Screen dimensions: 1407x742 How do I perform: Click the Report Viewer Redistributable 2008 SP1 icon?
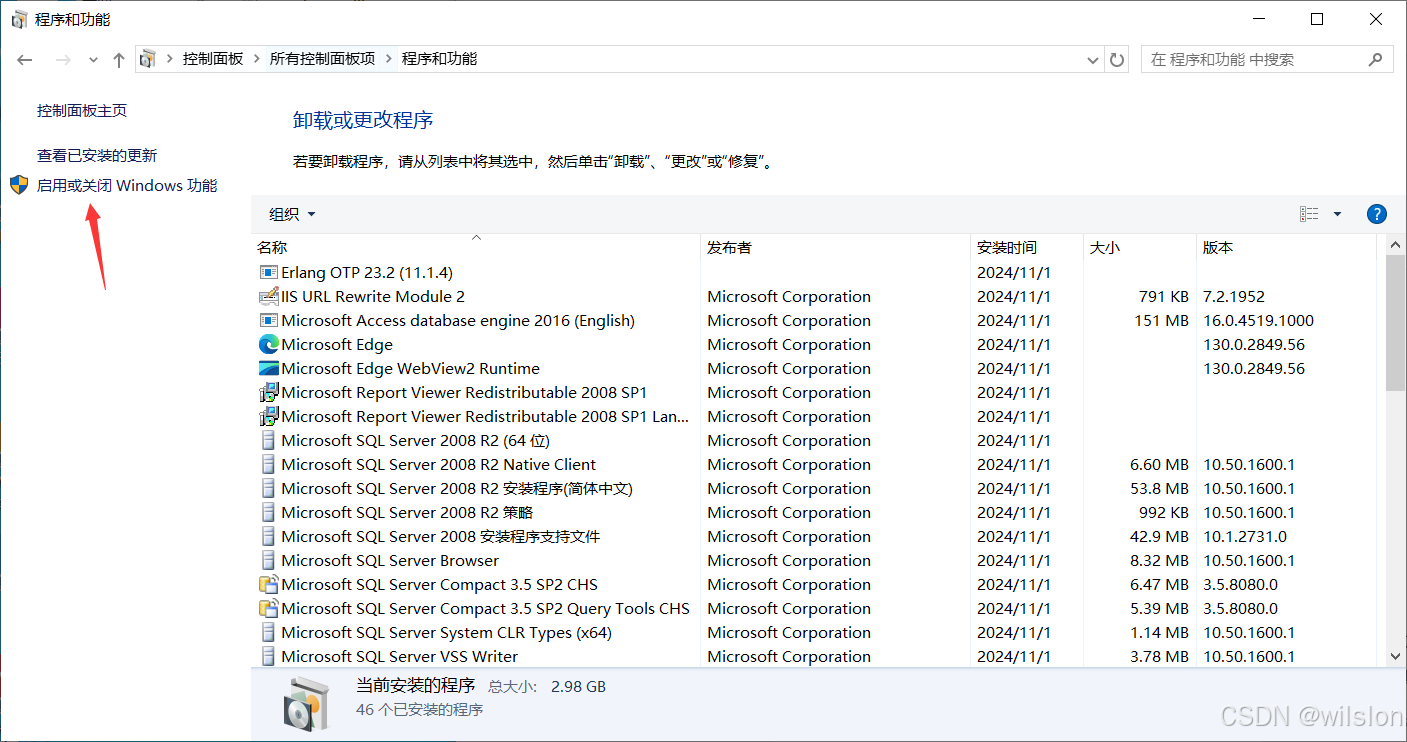[268, 392]
